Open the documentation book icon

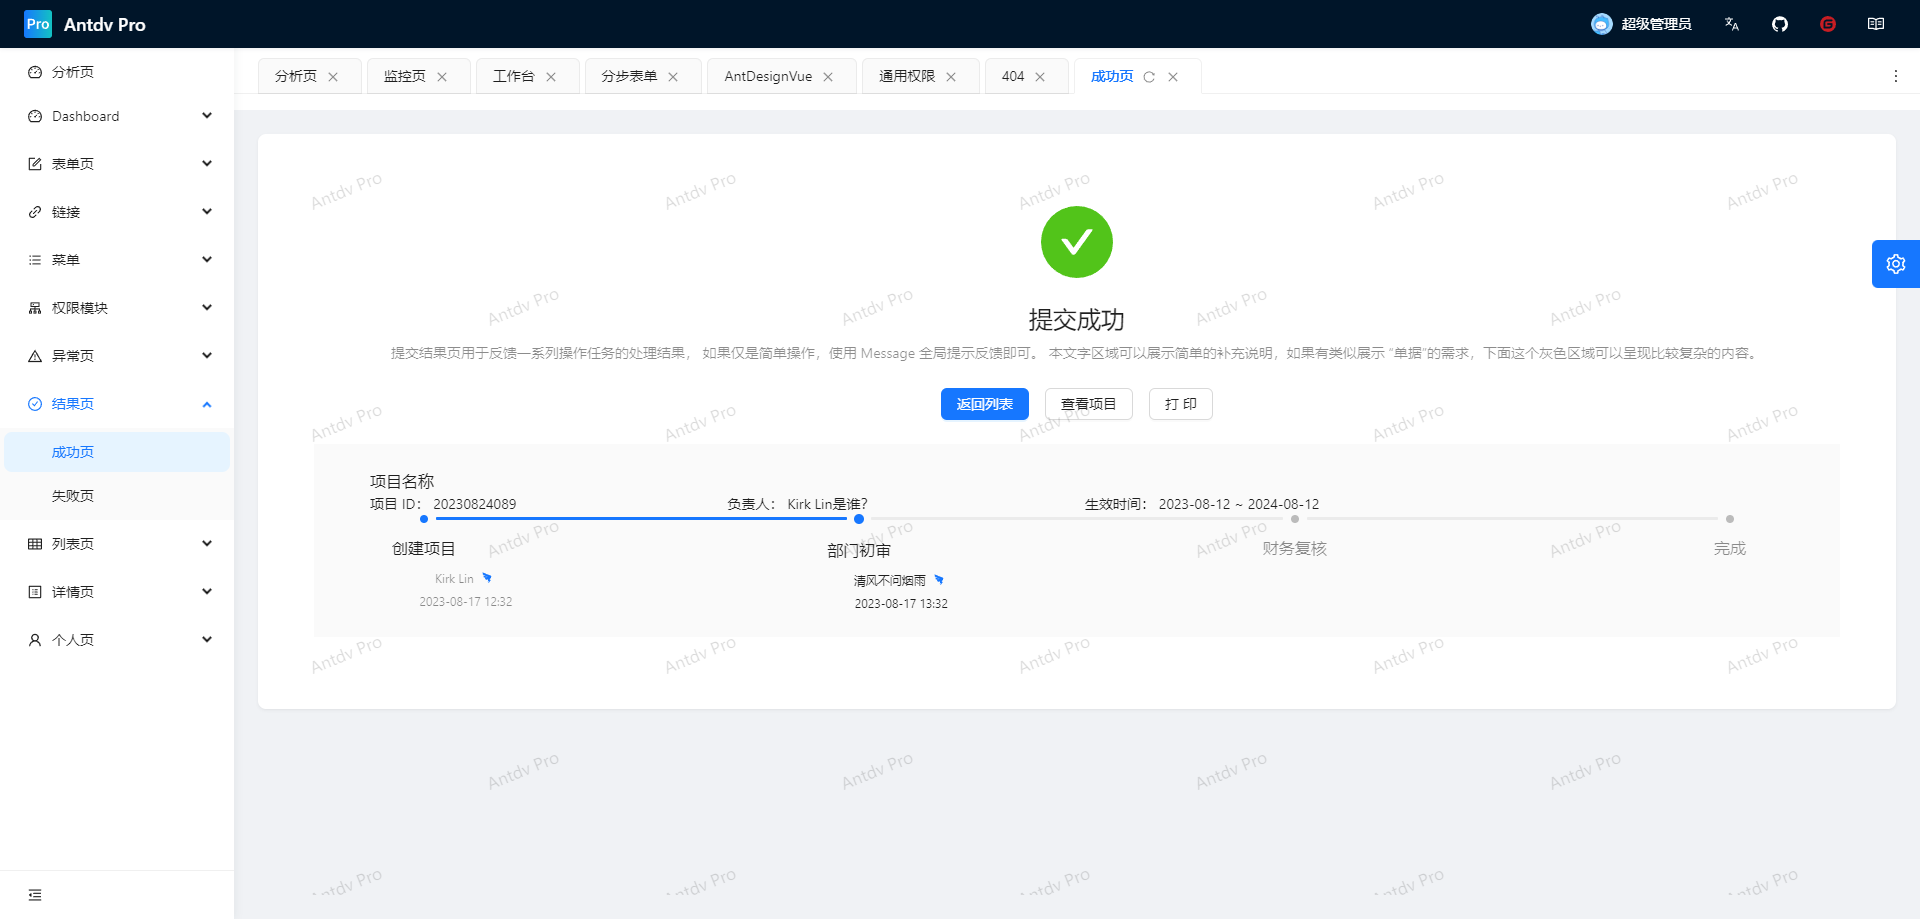tap(1876, 24)
